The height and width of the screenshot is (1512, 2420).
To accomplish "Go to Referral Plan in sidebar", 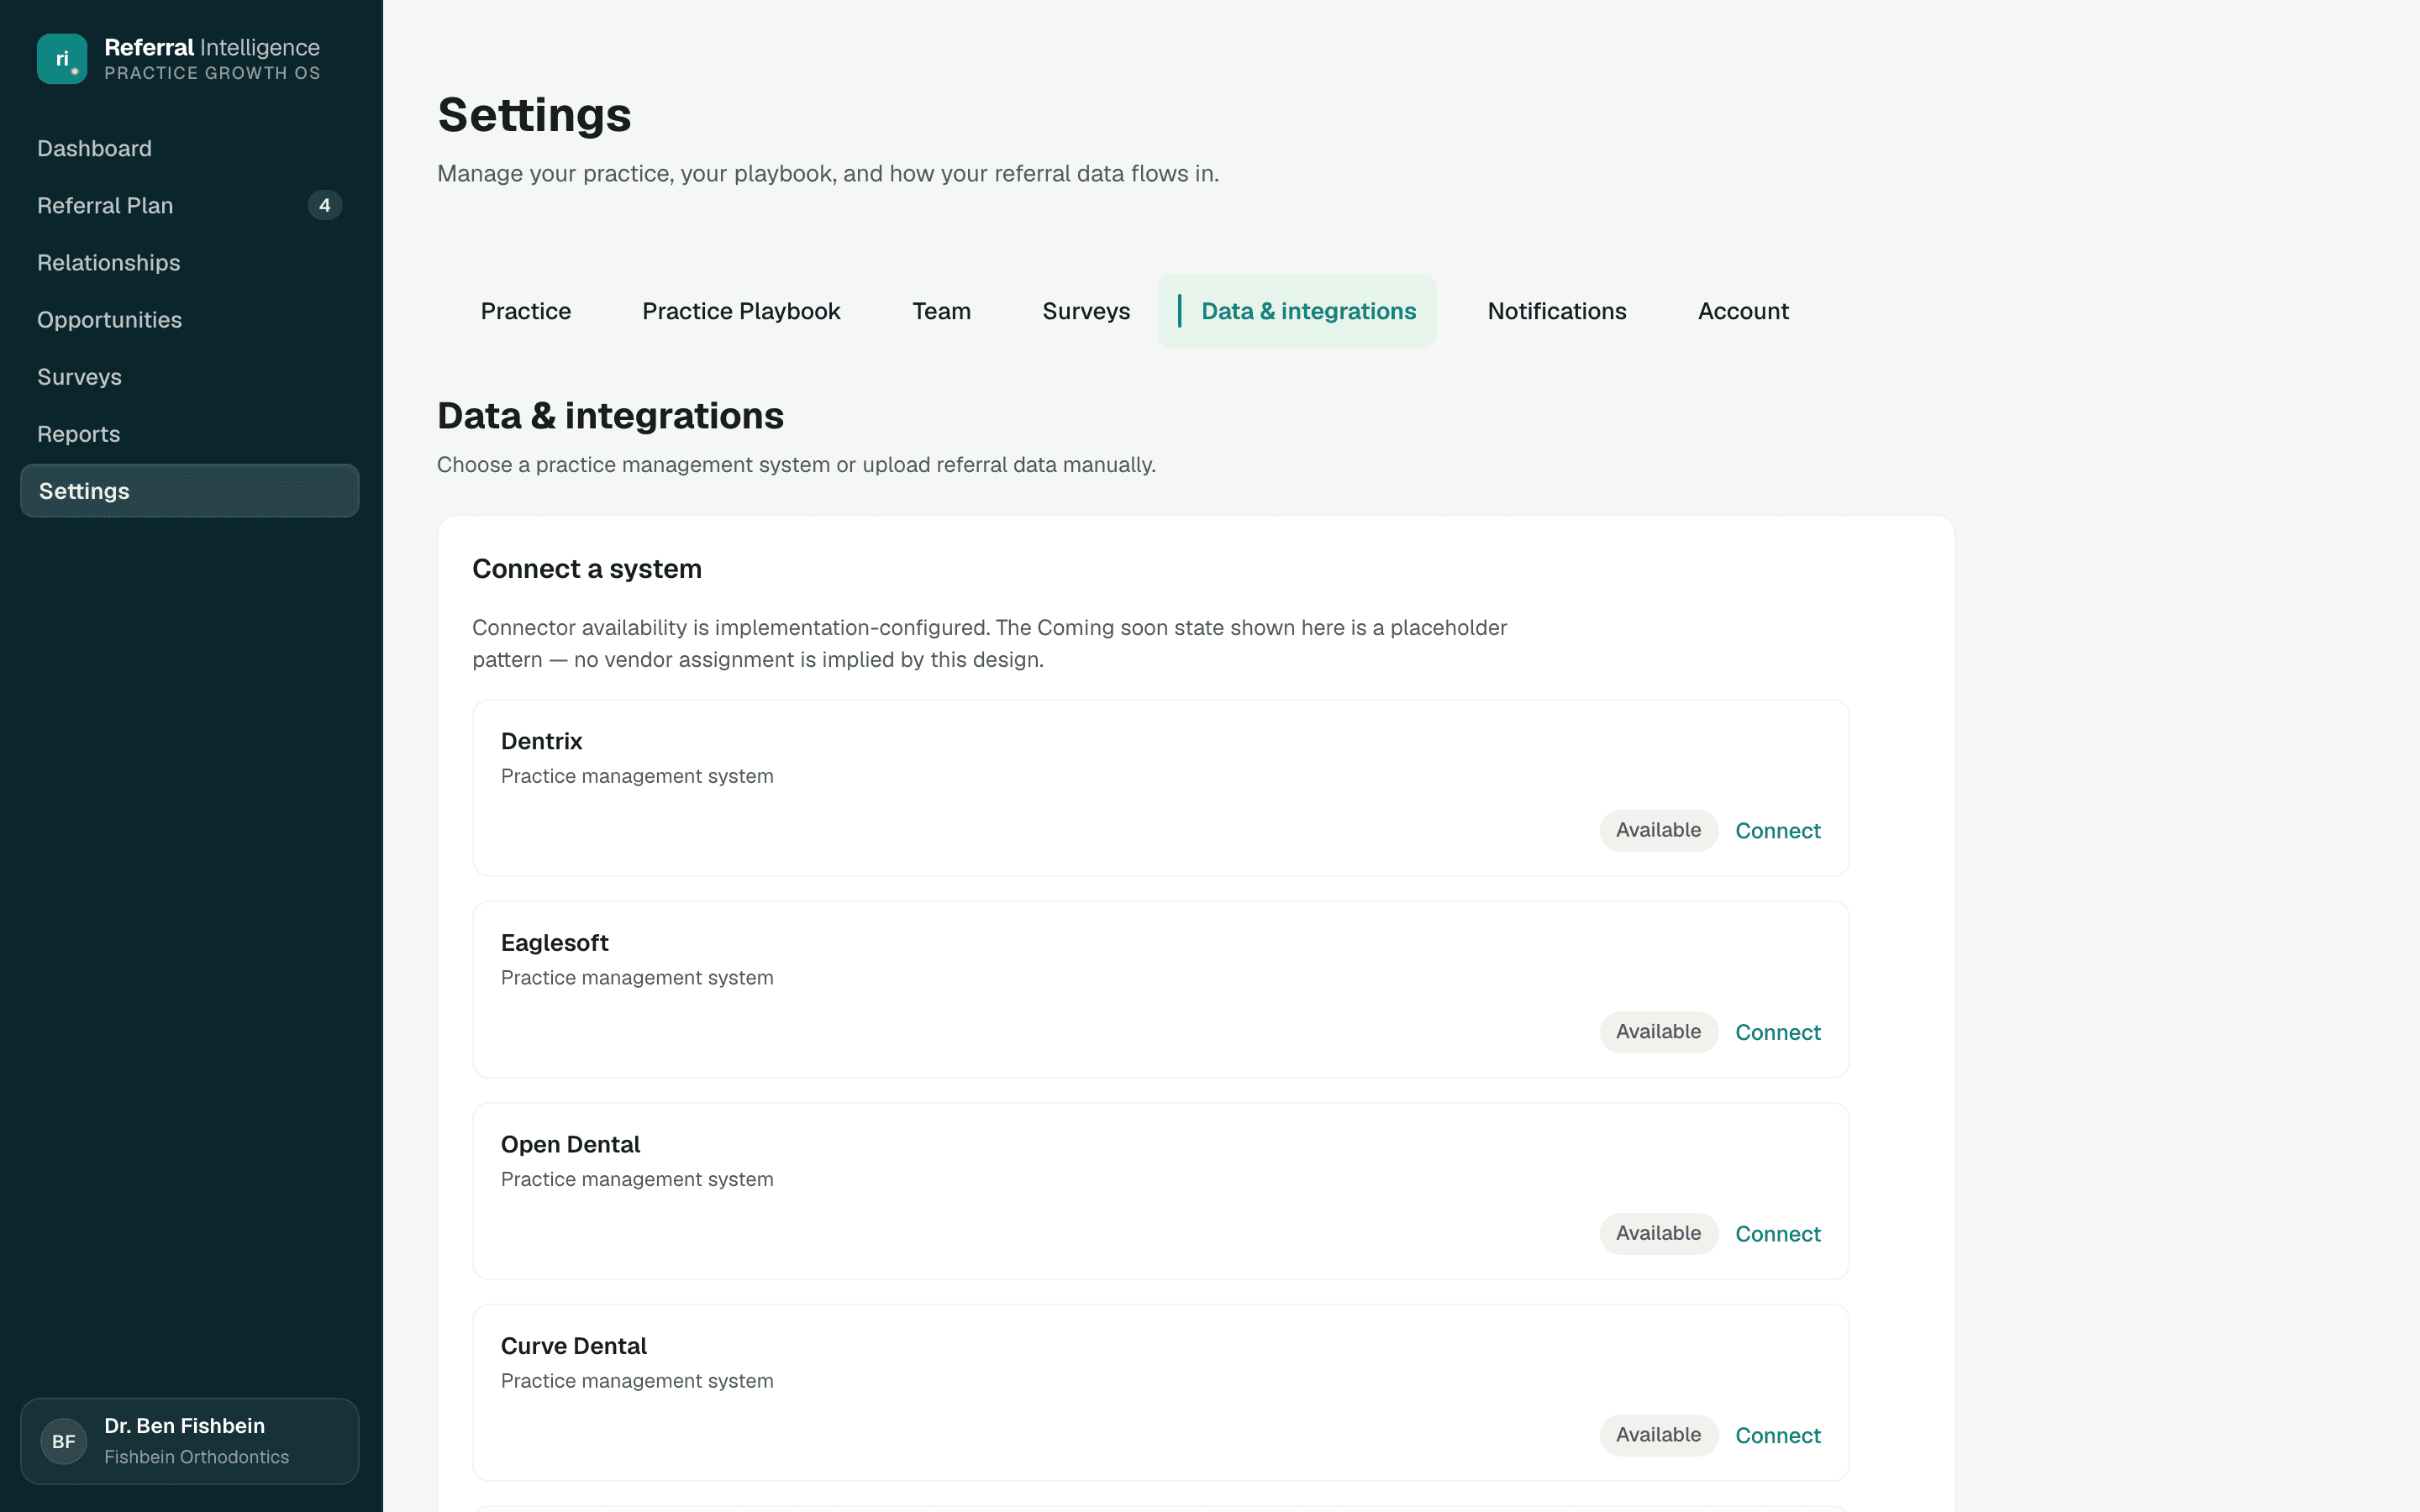I will 105,205.
